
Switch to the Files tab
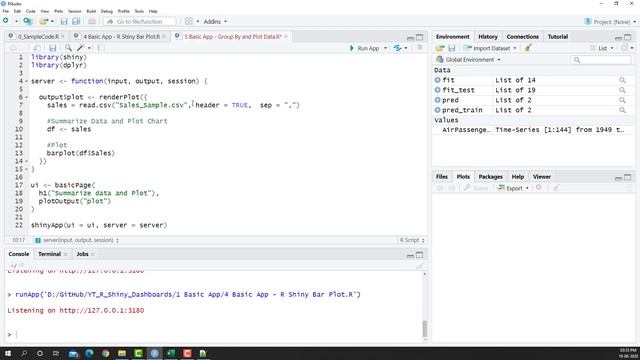coord(442,177)
